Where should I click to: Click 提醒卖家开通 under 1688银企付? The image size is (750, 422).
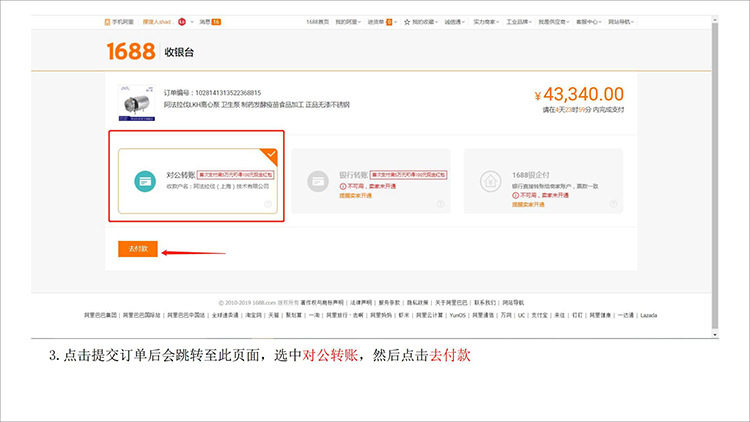click(528, 205)
